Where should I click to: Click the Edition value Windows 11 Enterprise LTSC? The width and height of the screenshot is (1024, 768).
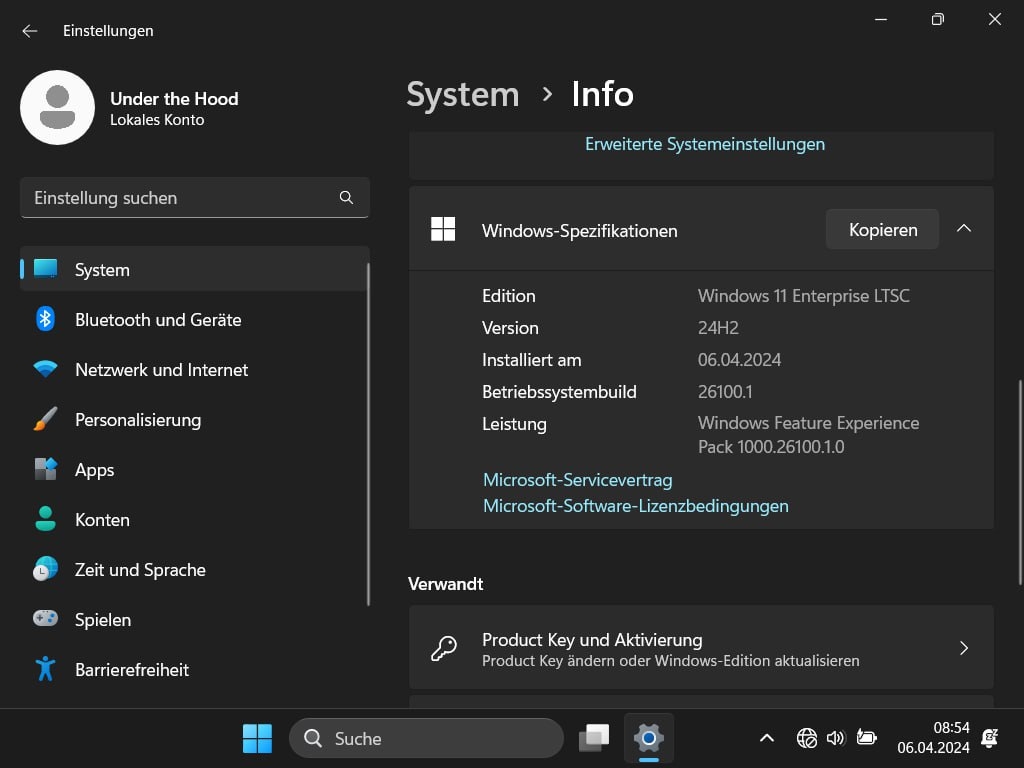pyautogui.click(x=803, y=296)
